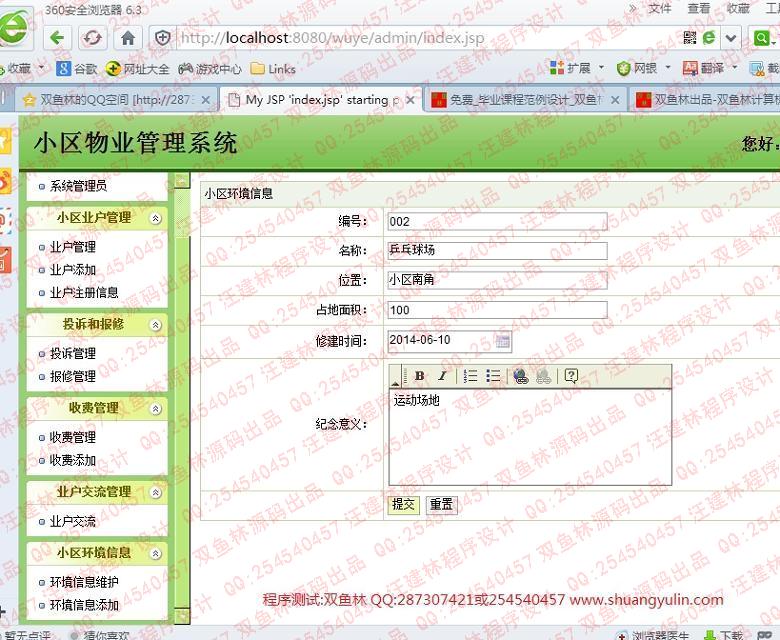Viewport: 780px width, 640px height.
Task: Open 投诉管理 in sidebar
Action: tap(73, 354)
